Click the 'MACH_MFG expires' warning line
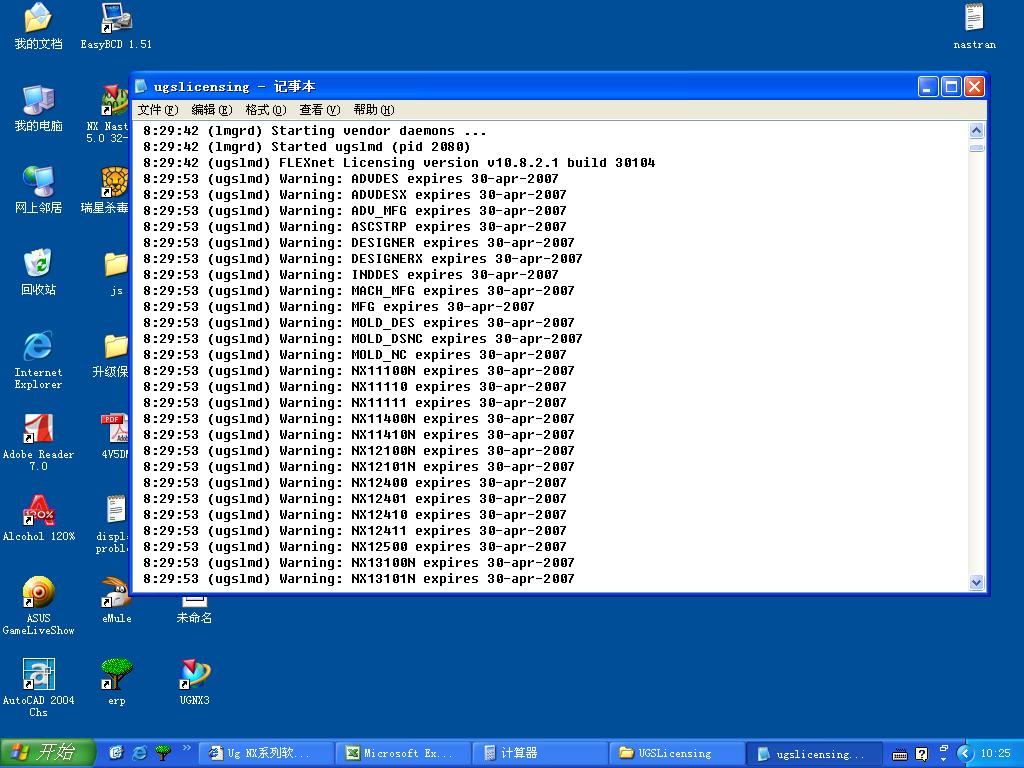Viewport: 1024px width, 768px height. [x=359, y=291]
